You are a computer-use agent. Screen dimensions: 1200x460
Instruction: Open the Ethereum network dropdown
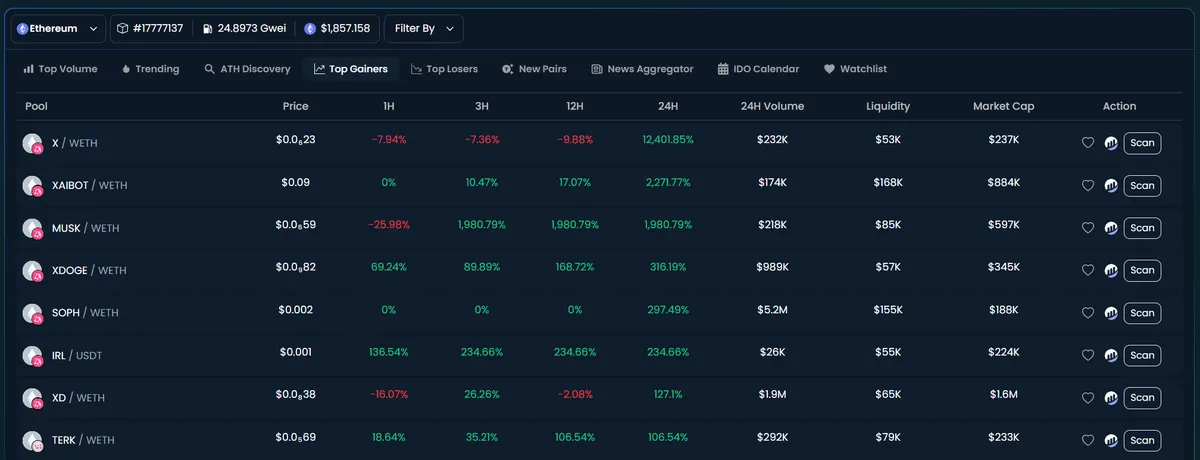tap(58, 29)
